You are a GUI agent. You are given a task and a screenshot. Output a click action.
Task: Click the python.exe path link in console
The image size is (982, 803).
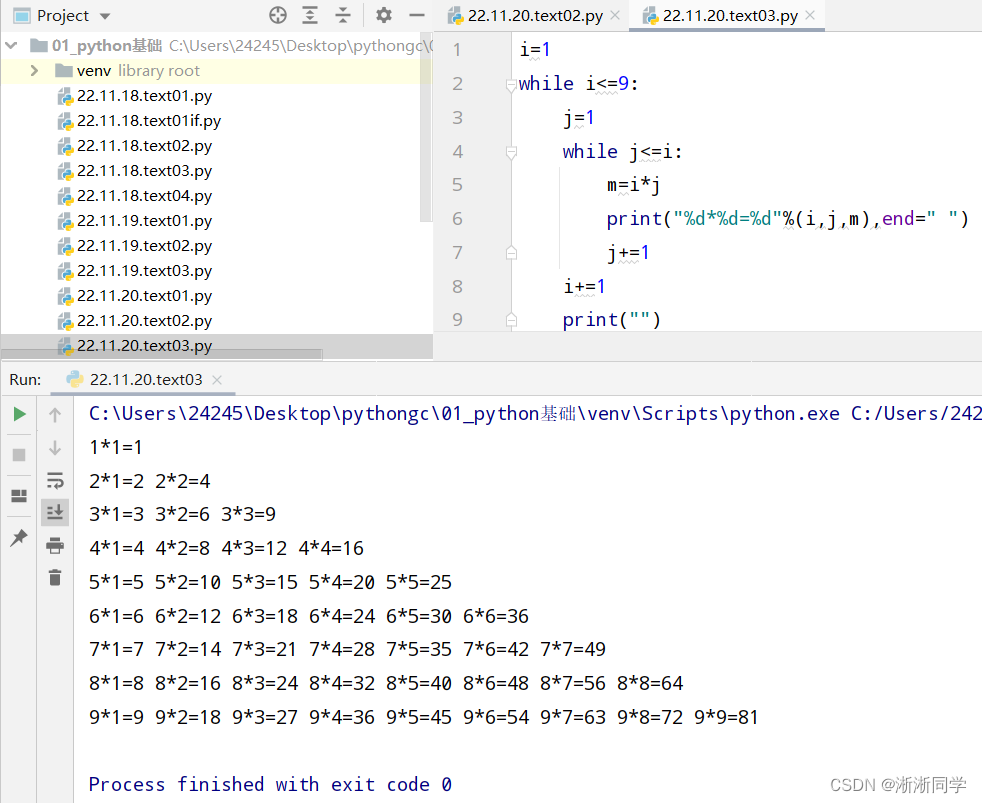click(464, 413)
